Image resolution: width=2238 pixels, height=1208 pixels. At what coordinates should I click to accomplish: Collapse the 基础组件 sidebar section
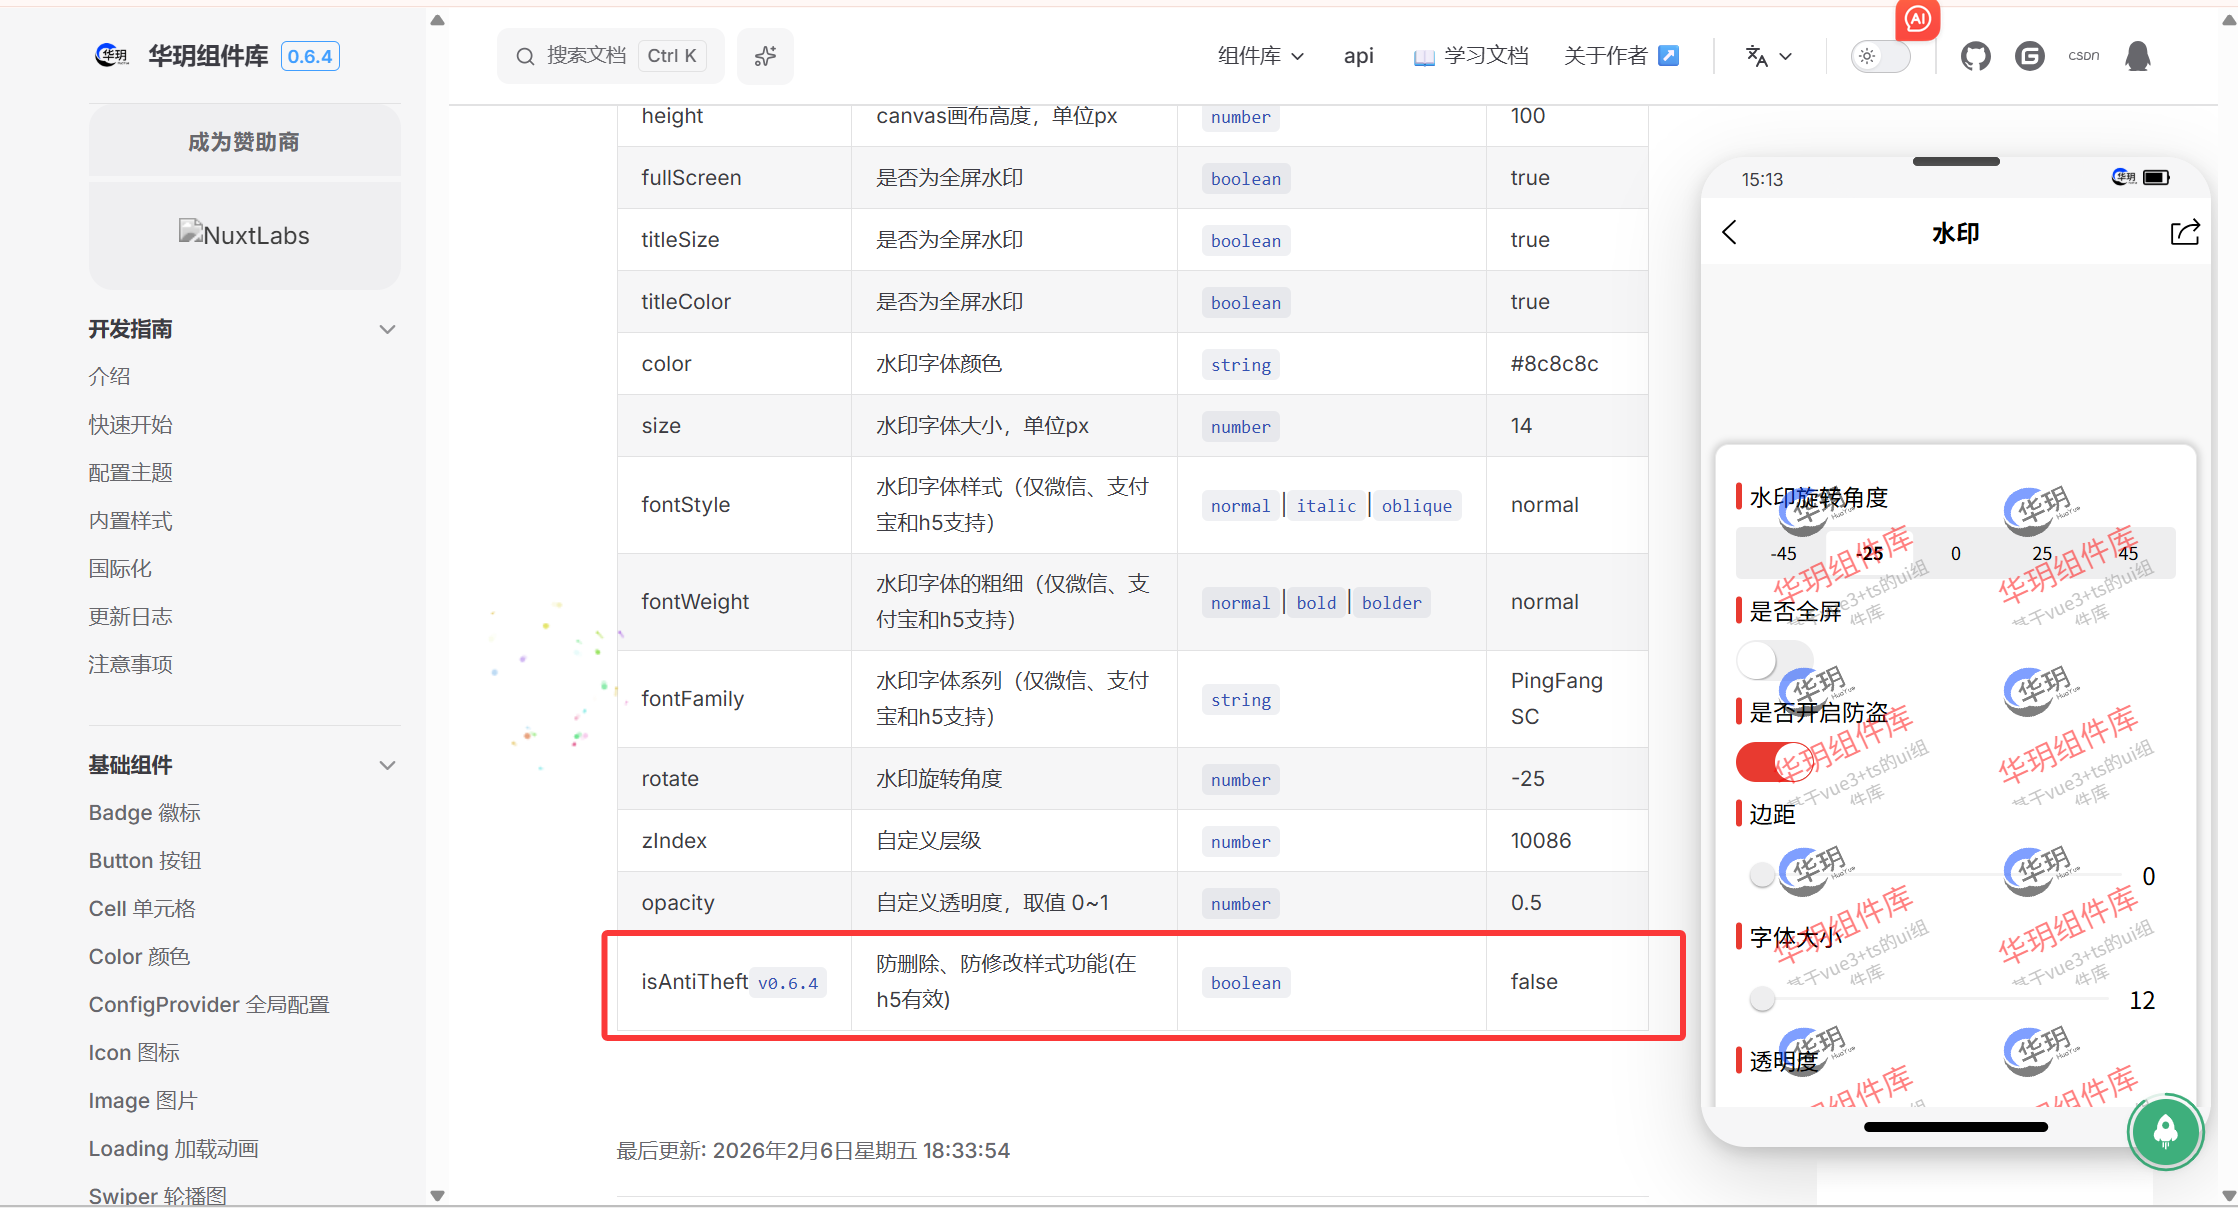(x=387, y=765)
